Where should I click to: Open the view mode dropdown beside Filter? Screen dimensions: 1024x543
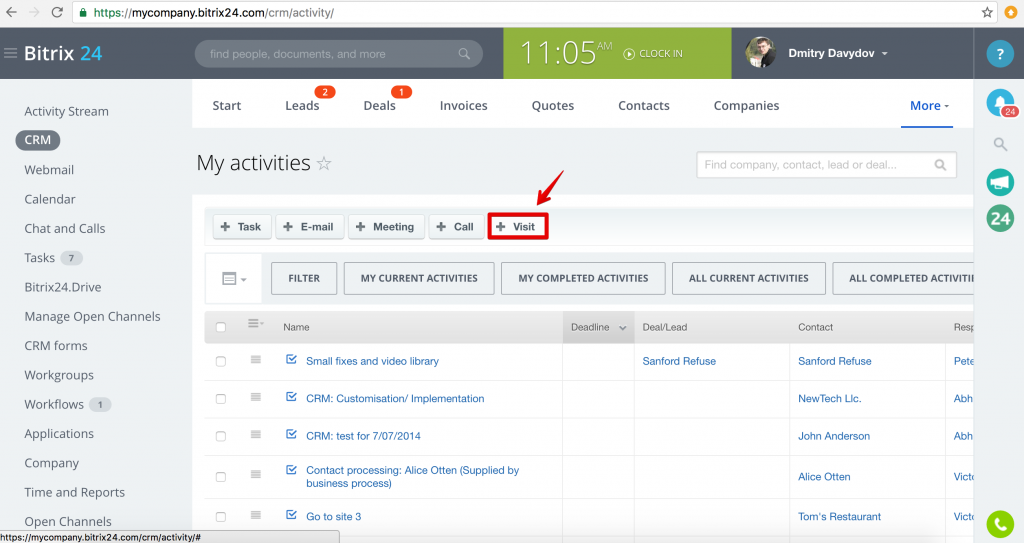[234, 279]
